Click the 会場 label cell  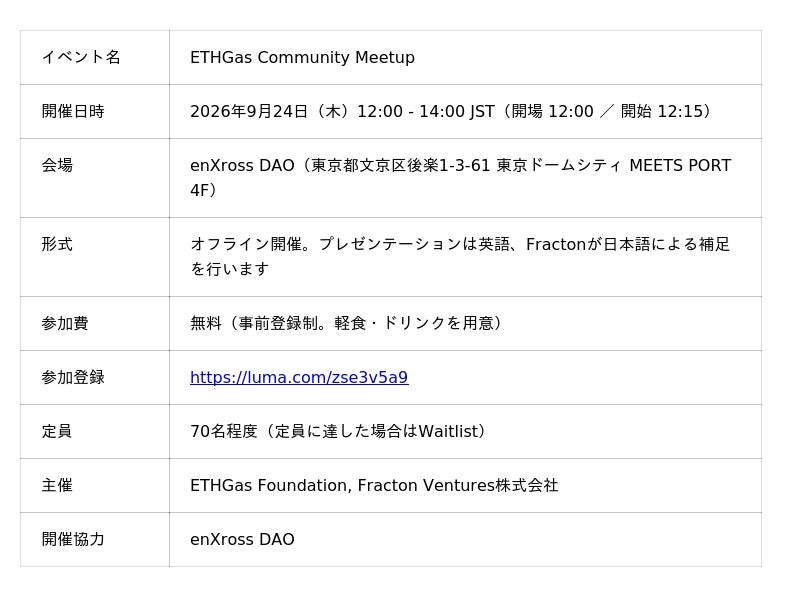(95, 178)
